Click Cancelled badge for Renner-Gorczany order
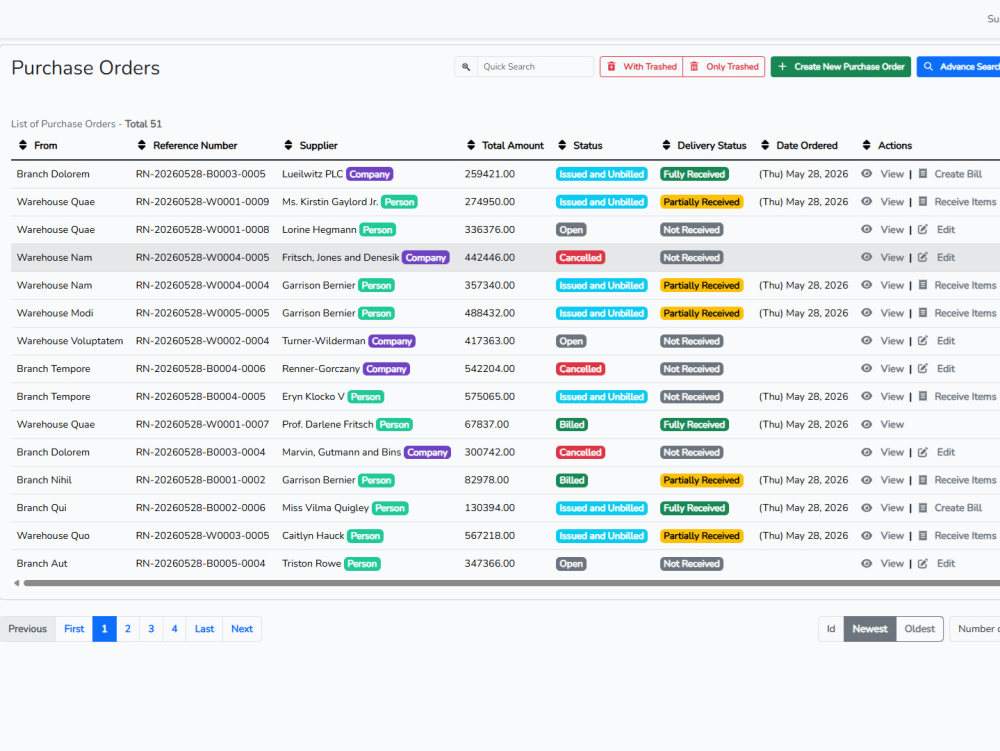Image resolution: width=1000 pixels, height=751 pixels. coord(580,368)
